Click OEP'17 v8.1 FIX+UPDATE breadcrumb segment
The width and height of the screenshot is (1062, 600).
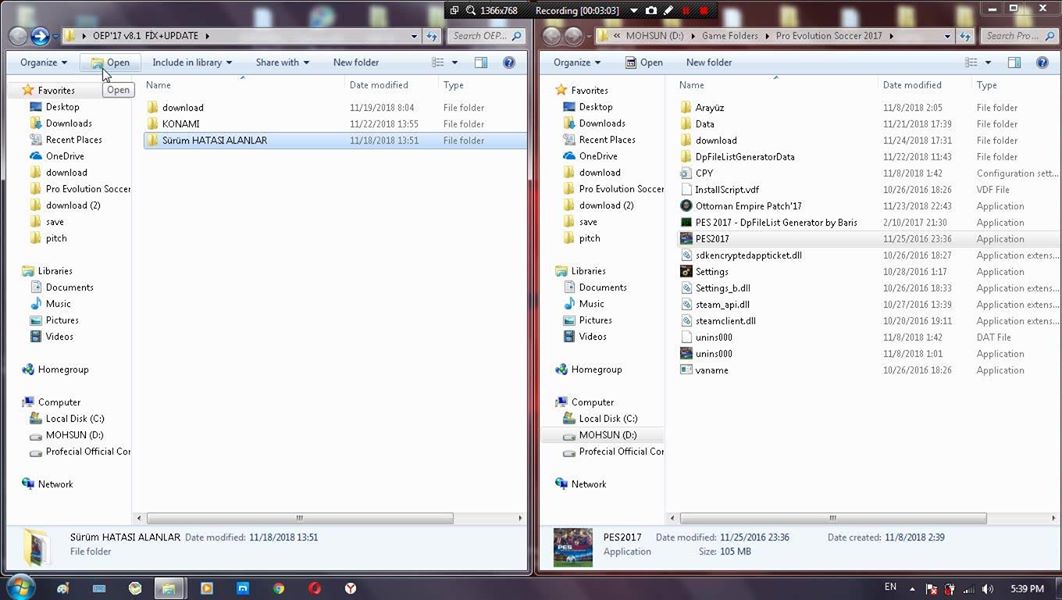point(146,36)
